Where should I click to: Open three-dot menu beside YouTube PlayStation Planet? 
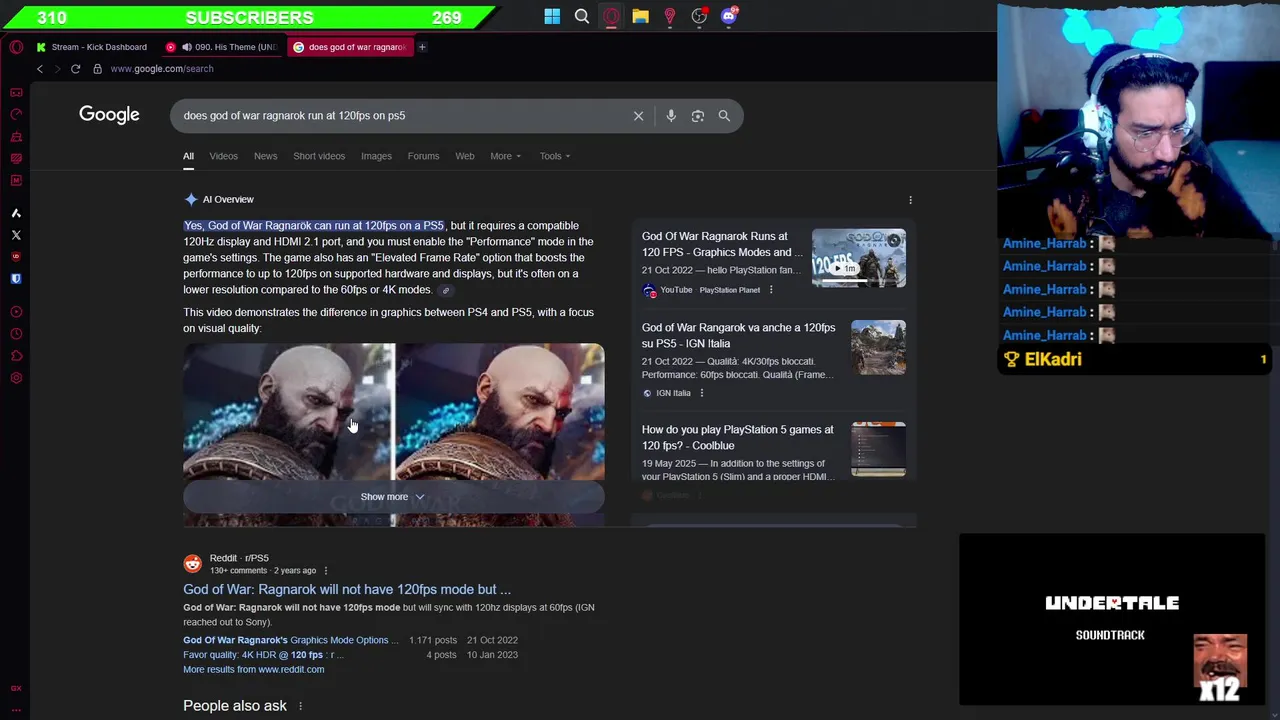pos(771,290)
